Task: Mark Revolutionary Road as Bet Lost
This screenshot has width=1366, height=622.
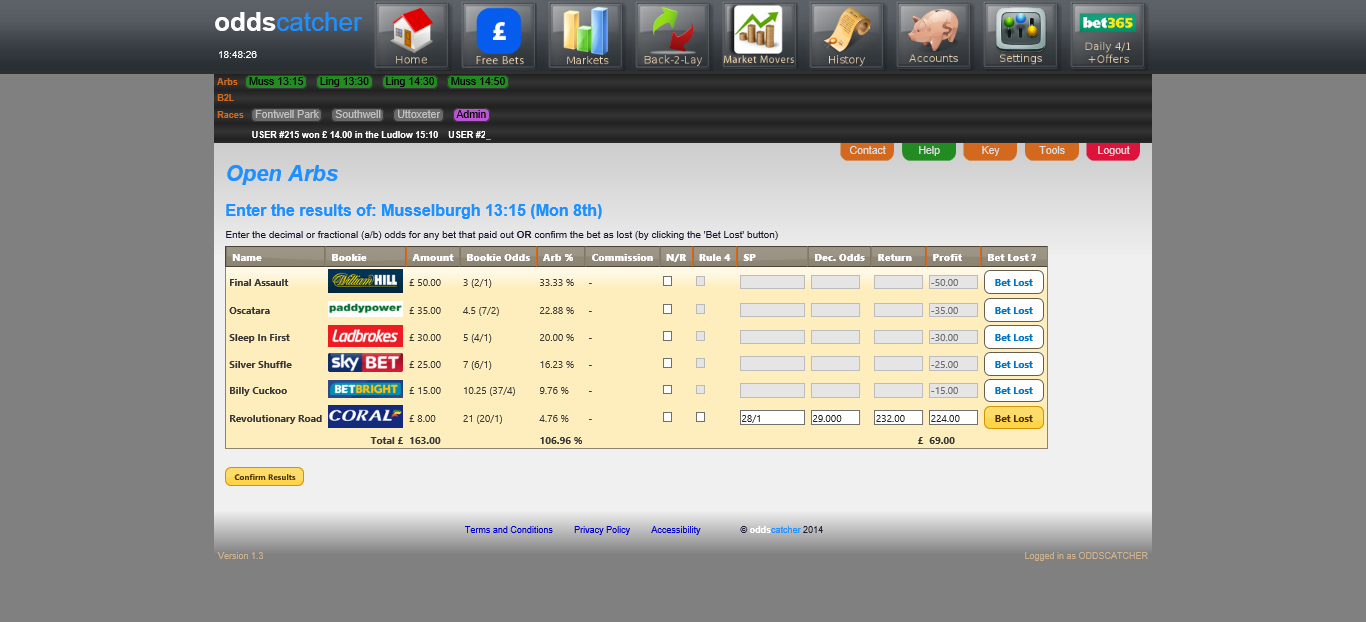Action: click(1014, 418)
